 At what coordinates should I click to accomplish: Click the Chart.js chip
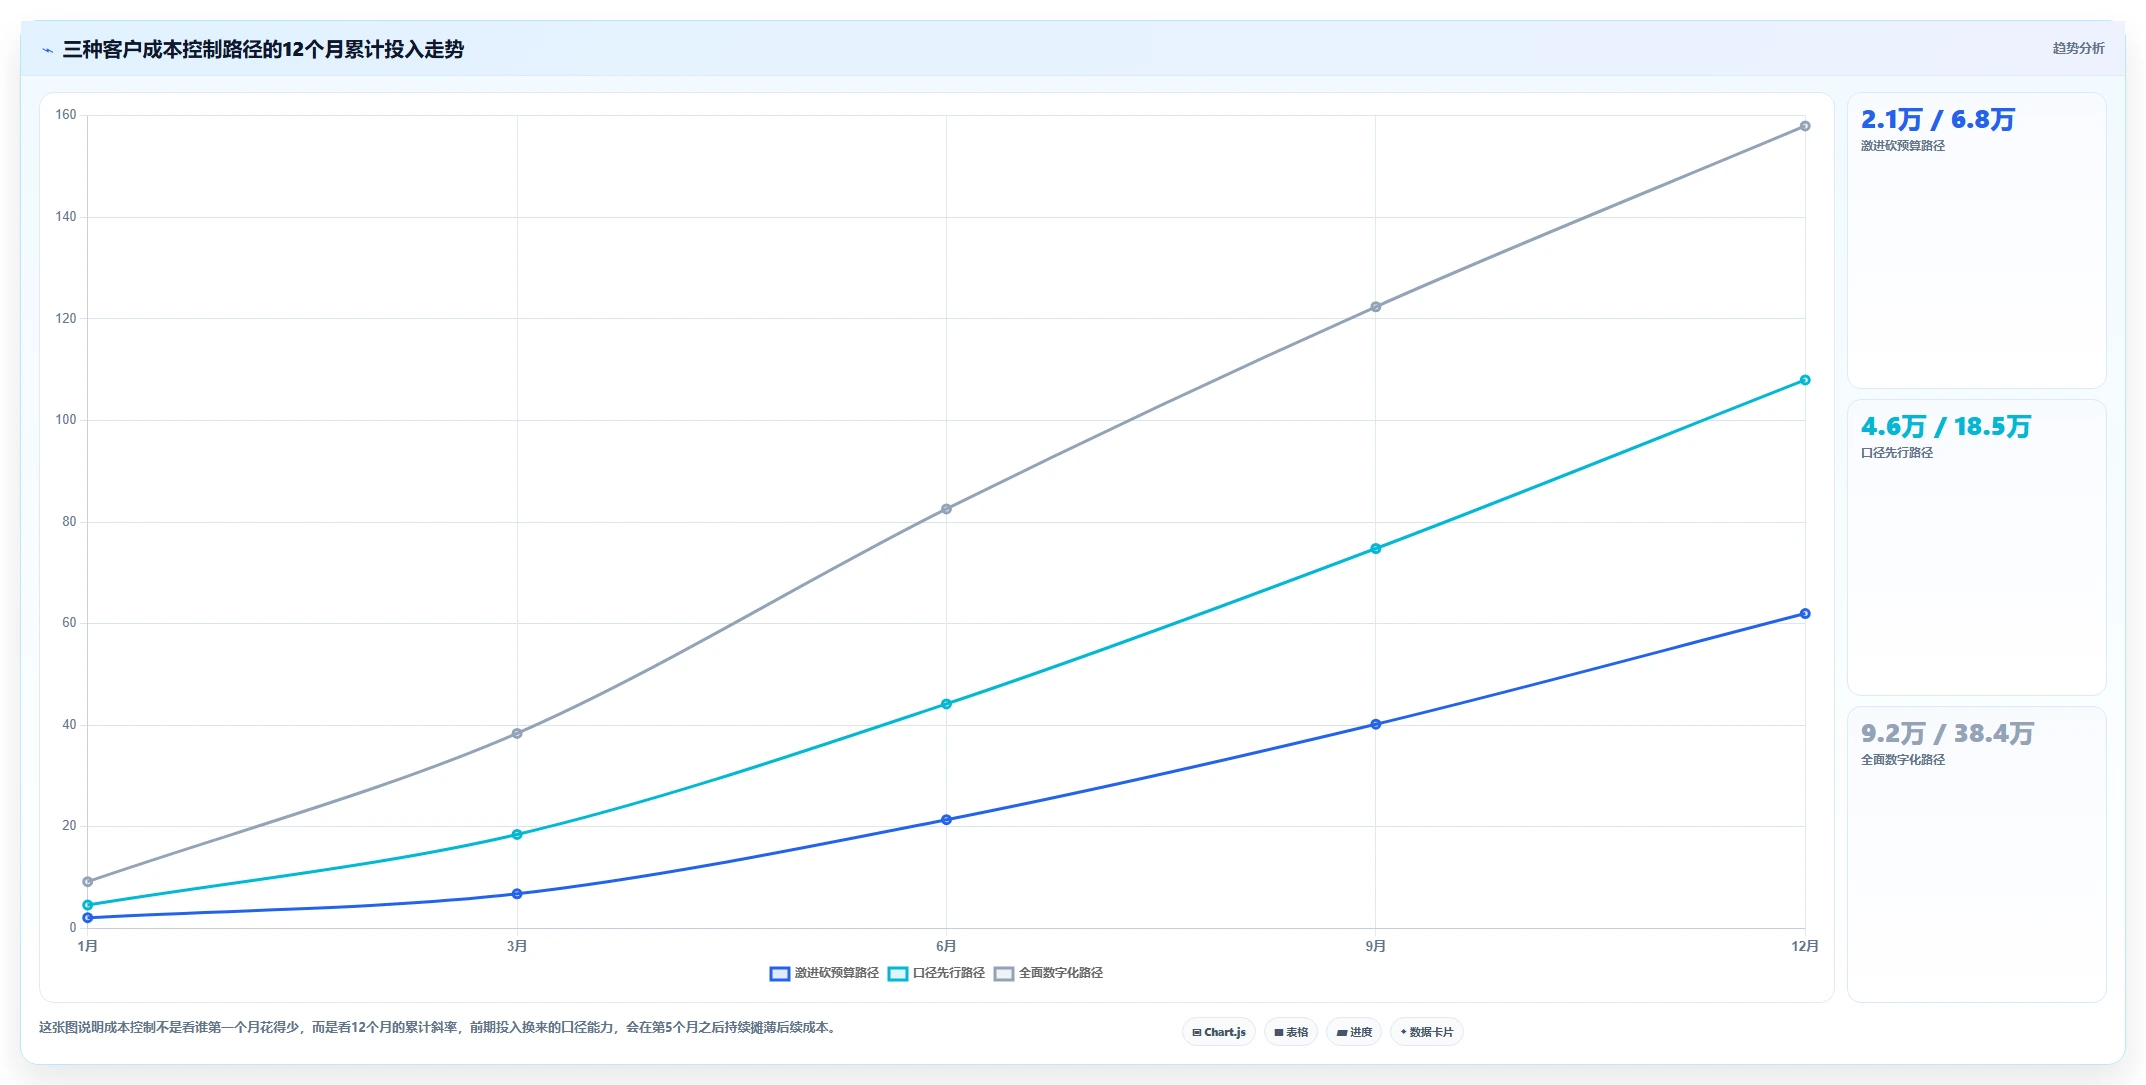(x=1219, y=1032)
